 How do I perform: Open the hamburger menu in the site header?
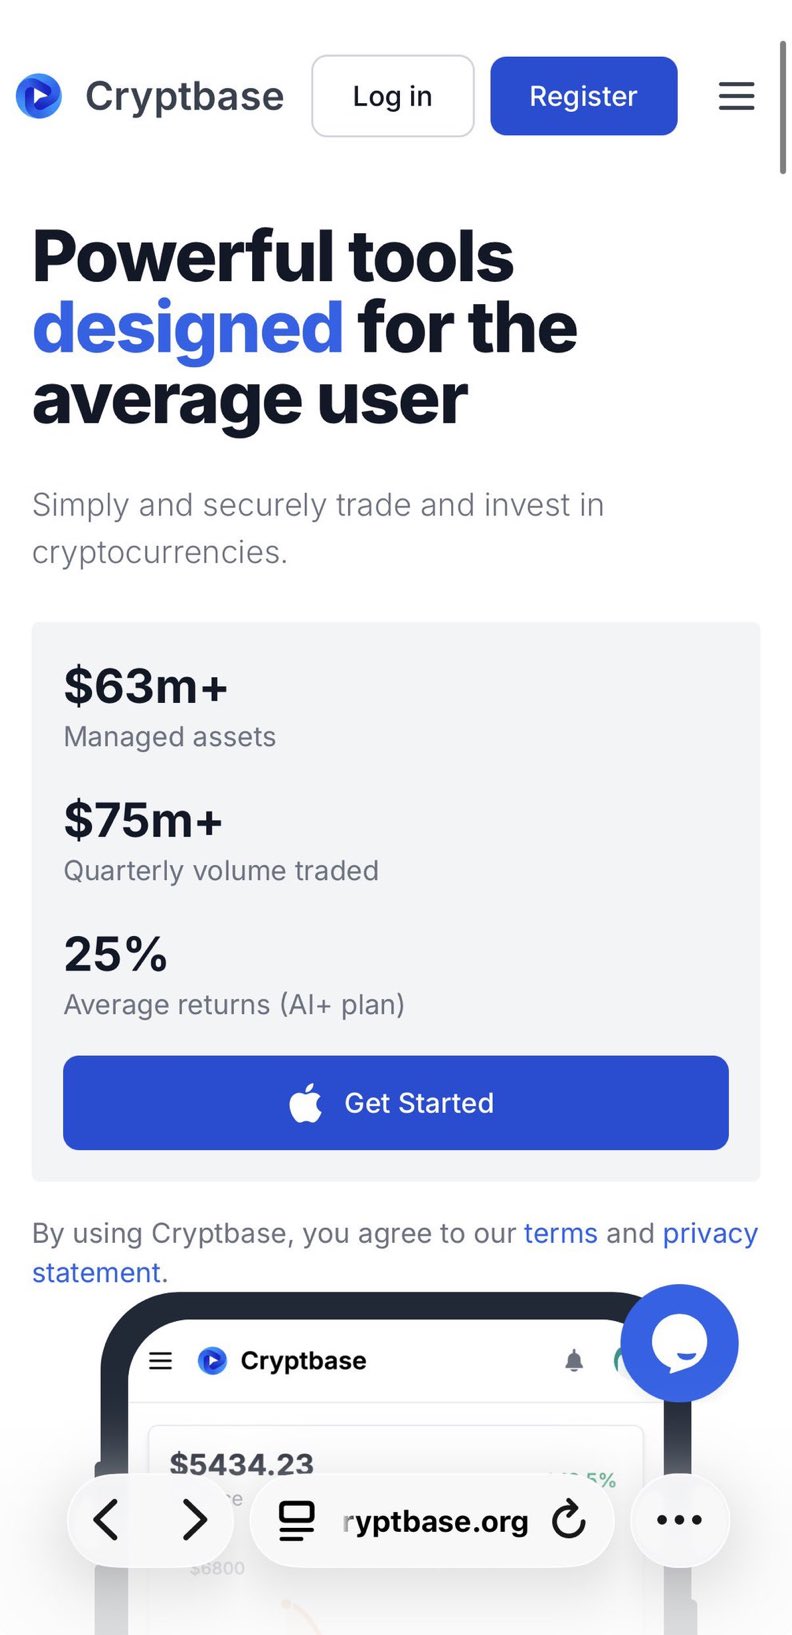point(736,96)
